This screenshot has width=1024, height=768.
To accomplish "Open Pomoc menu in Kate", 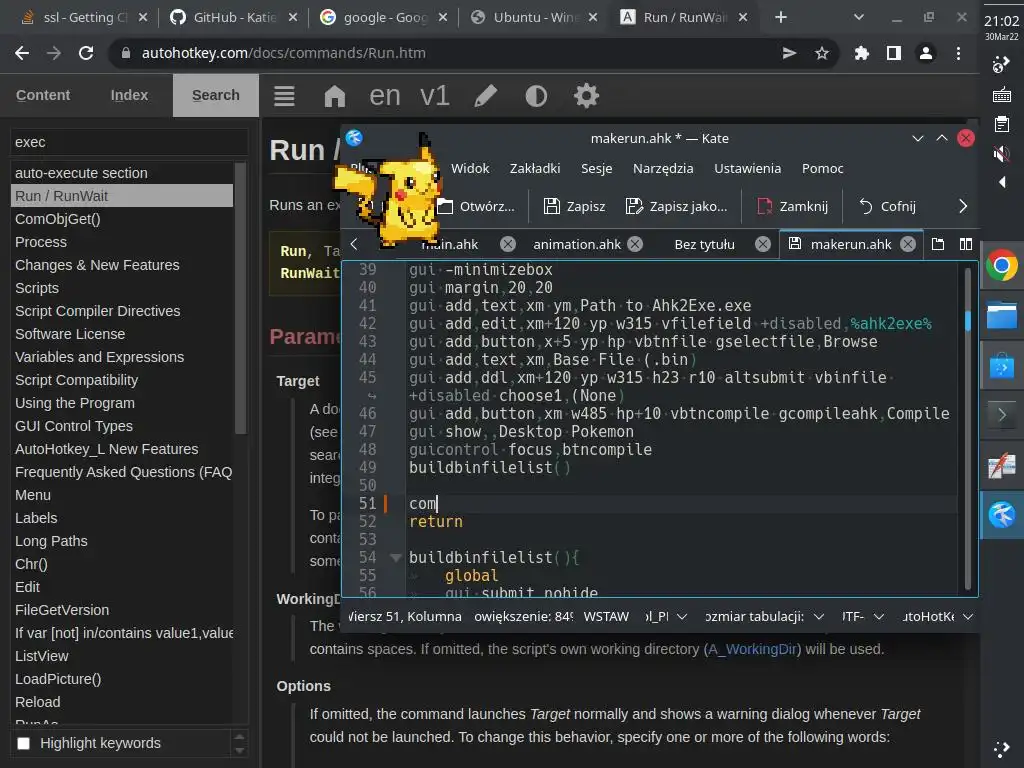I will point(822,168).
